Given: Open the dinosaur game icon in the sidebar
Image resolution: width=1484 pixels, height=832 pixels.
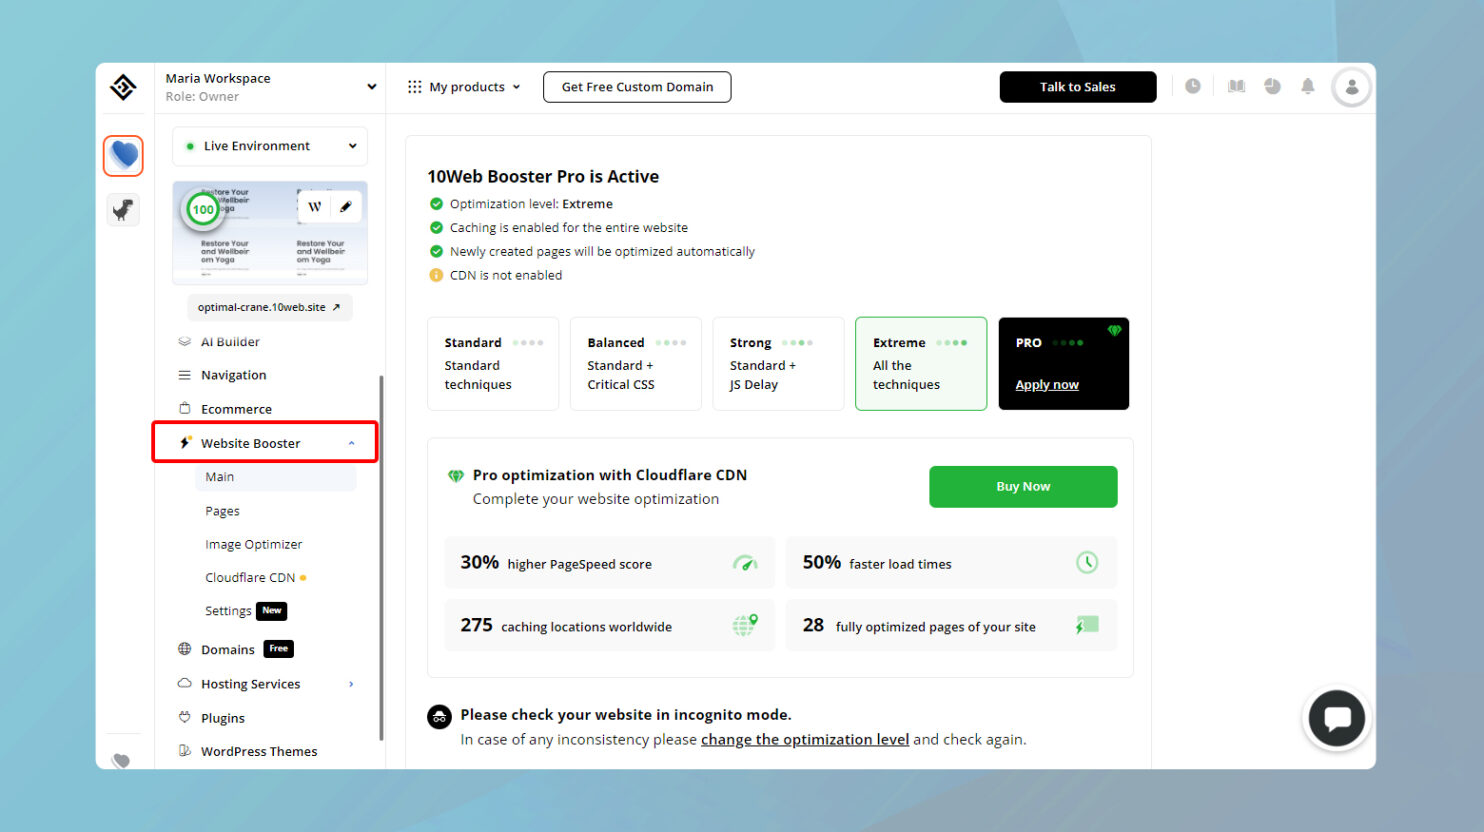Looking at the screenshot, I should point(122,209).
